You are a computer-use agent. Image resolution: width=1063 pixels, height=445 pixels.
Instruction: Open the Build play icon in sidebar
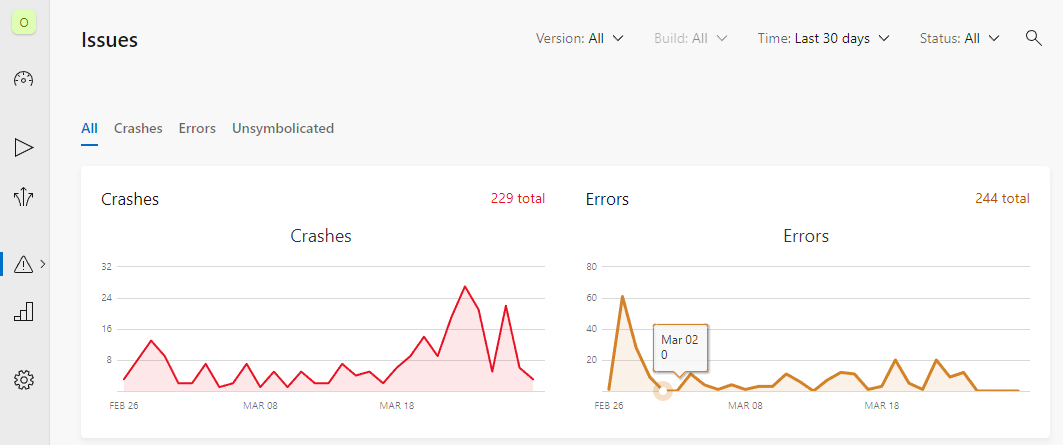click(x=24, y=148)
